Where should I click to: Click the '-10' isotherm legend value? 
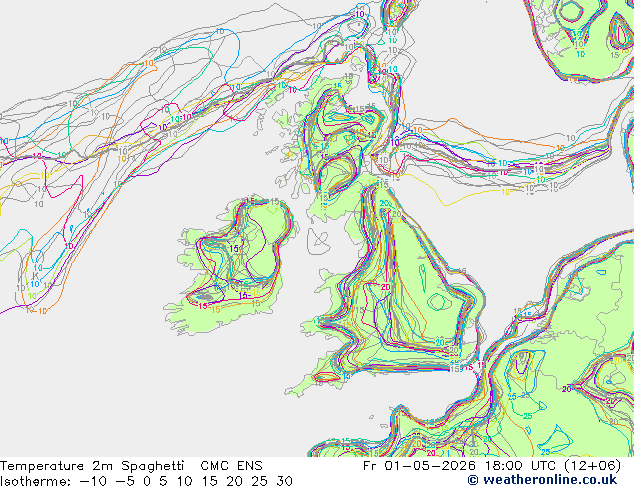[x=94, y=482]
